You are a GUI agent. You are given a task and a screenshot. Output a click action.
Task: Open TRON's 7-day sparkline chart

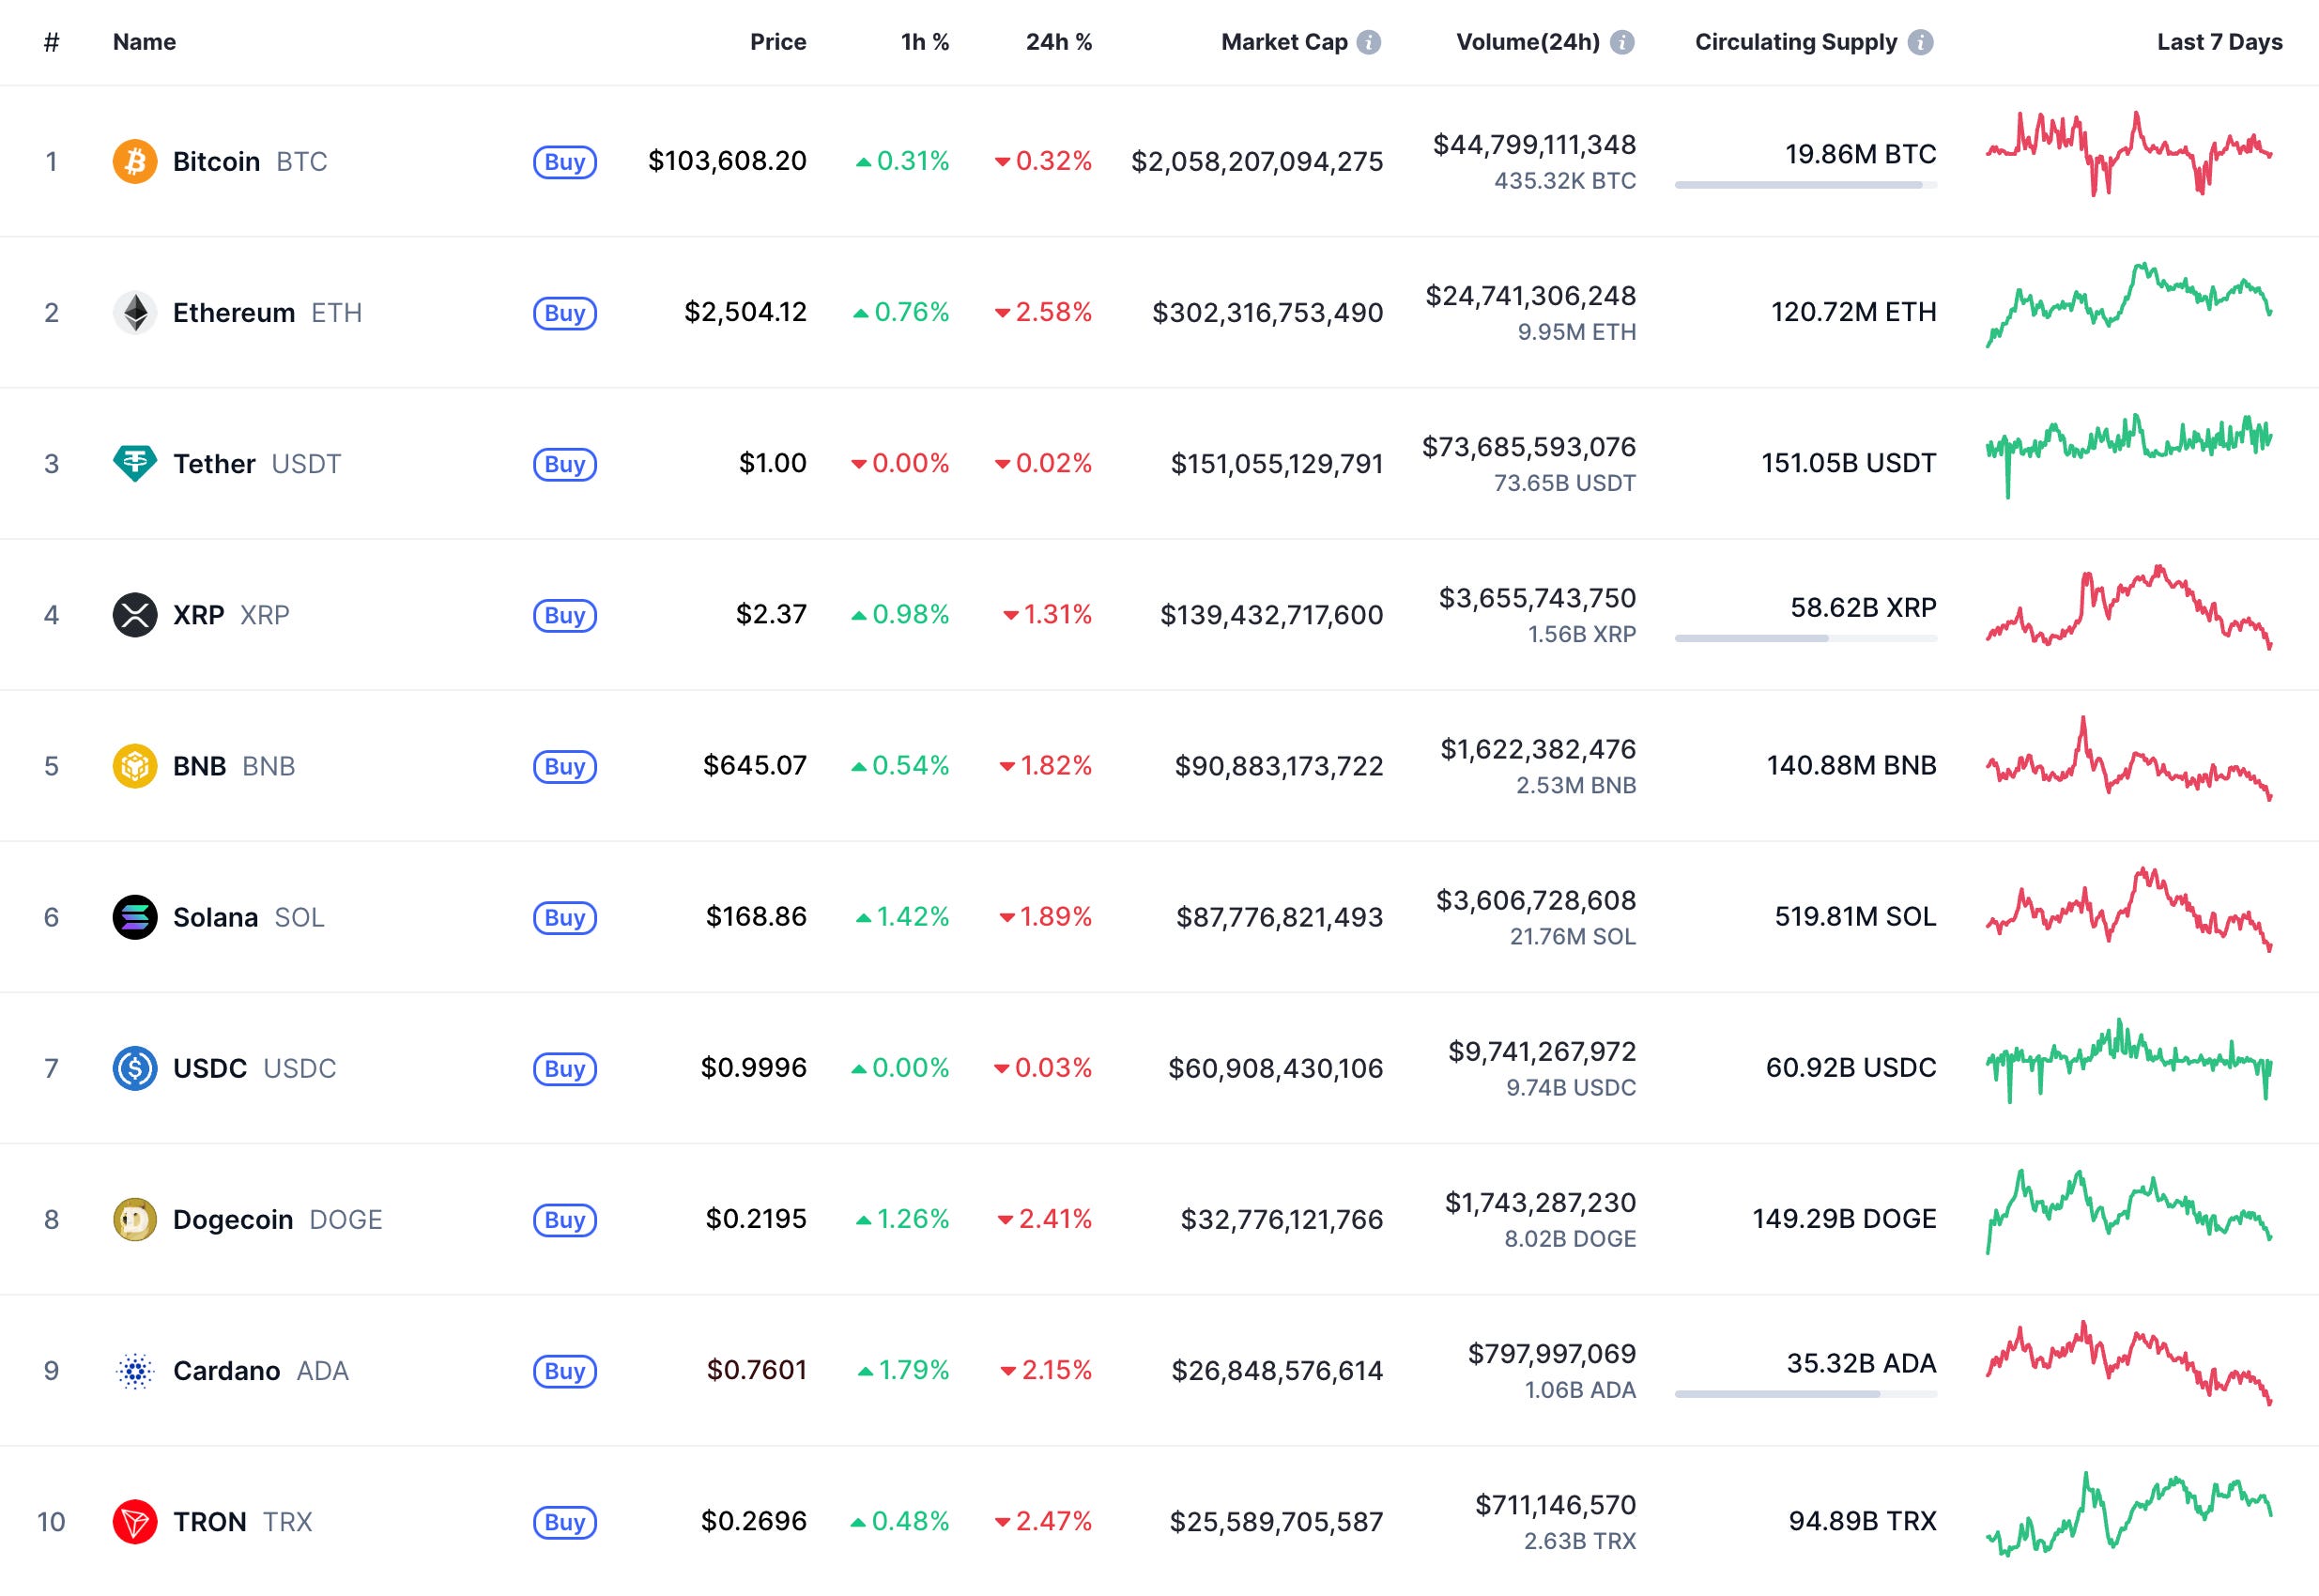tap(2129, 1513)
